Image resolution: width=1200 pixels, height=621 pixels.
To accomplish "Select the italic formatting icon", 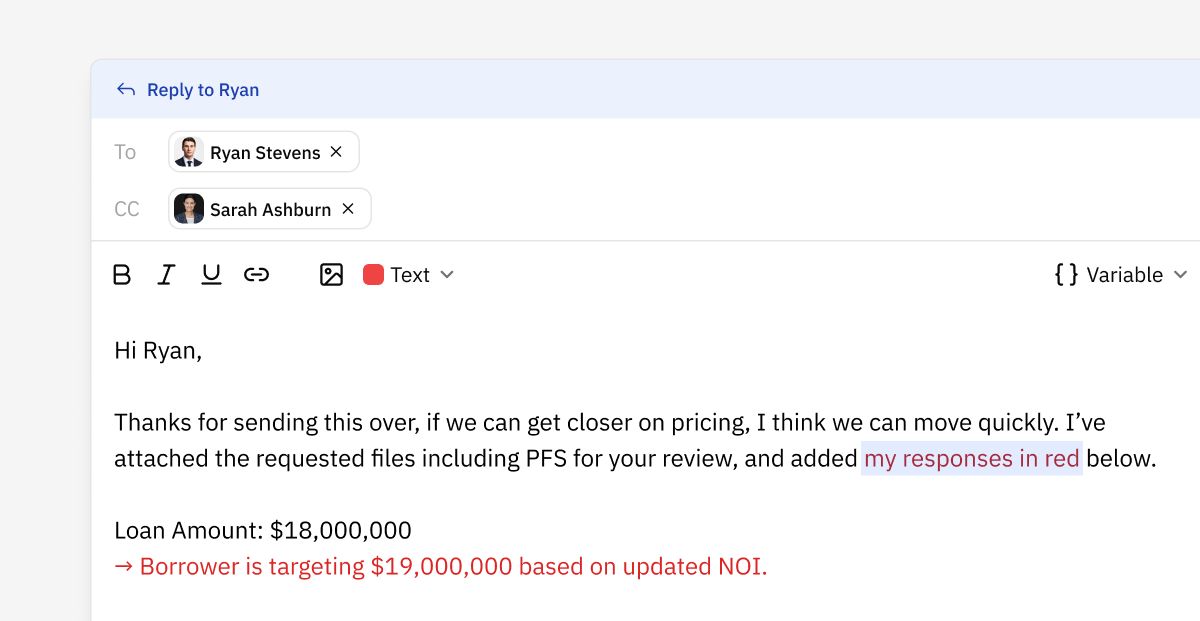I will click(166, 274).
